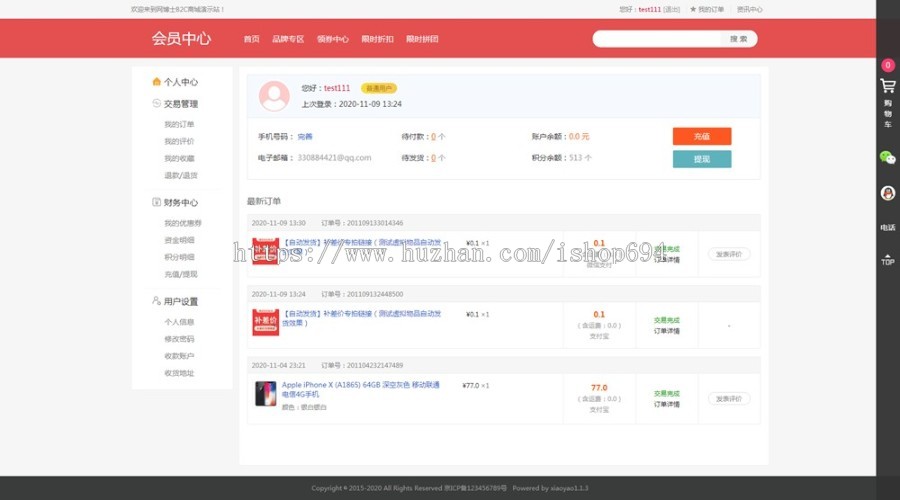Click the WeChat icon in the right sidebar

click(x=887, y=157)
